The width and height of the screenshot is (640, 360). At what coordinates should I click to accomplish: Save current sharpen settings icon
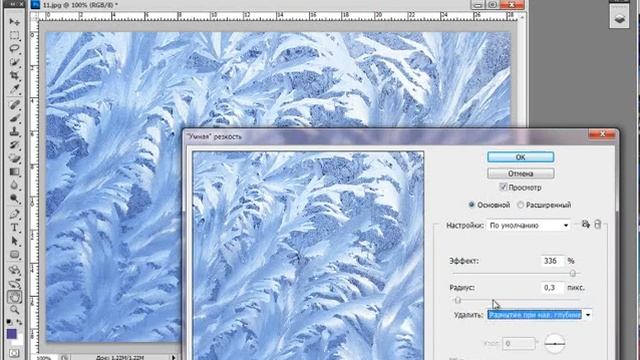[586, 224]
